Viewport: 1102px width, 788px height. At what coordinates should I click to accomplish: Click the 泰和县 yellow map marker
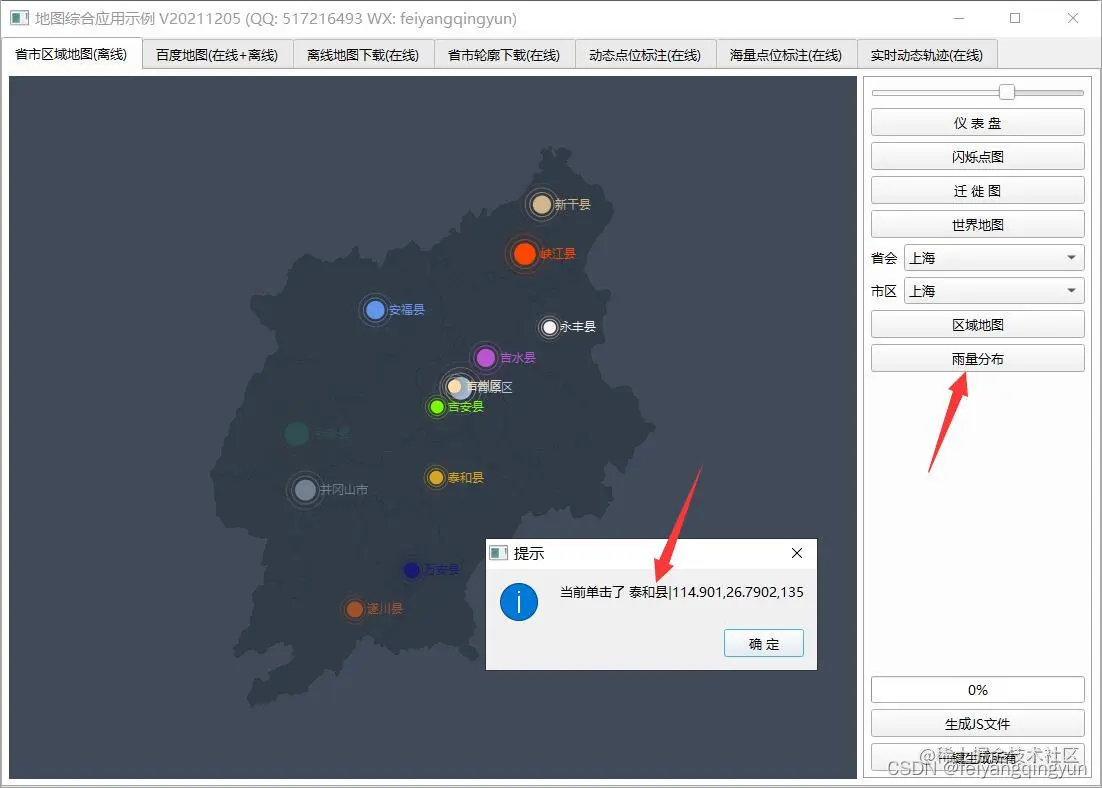437,477
